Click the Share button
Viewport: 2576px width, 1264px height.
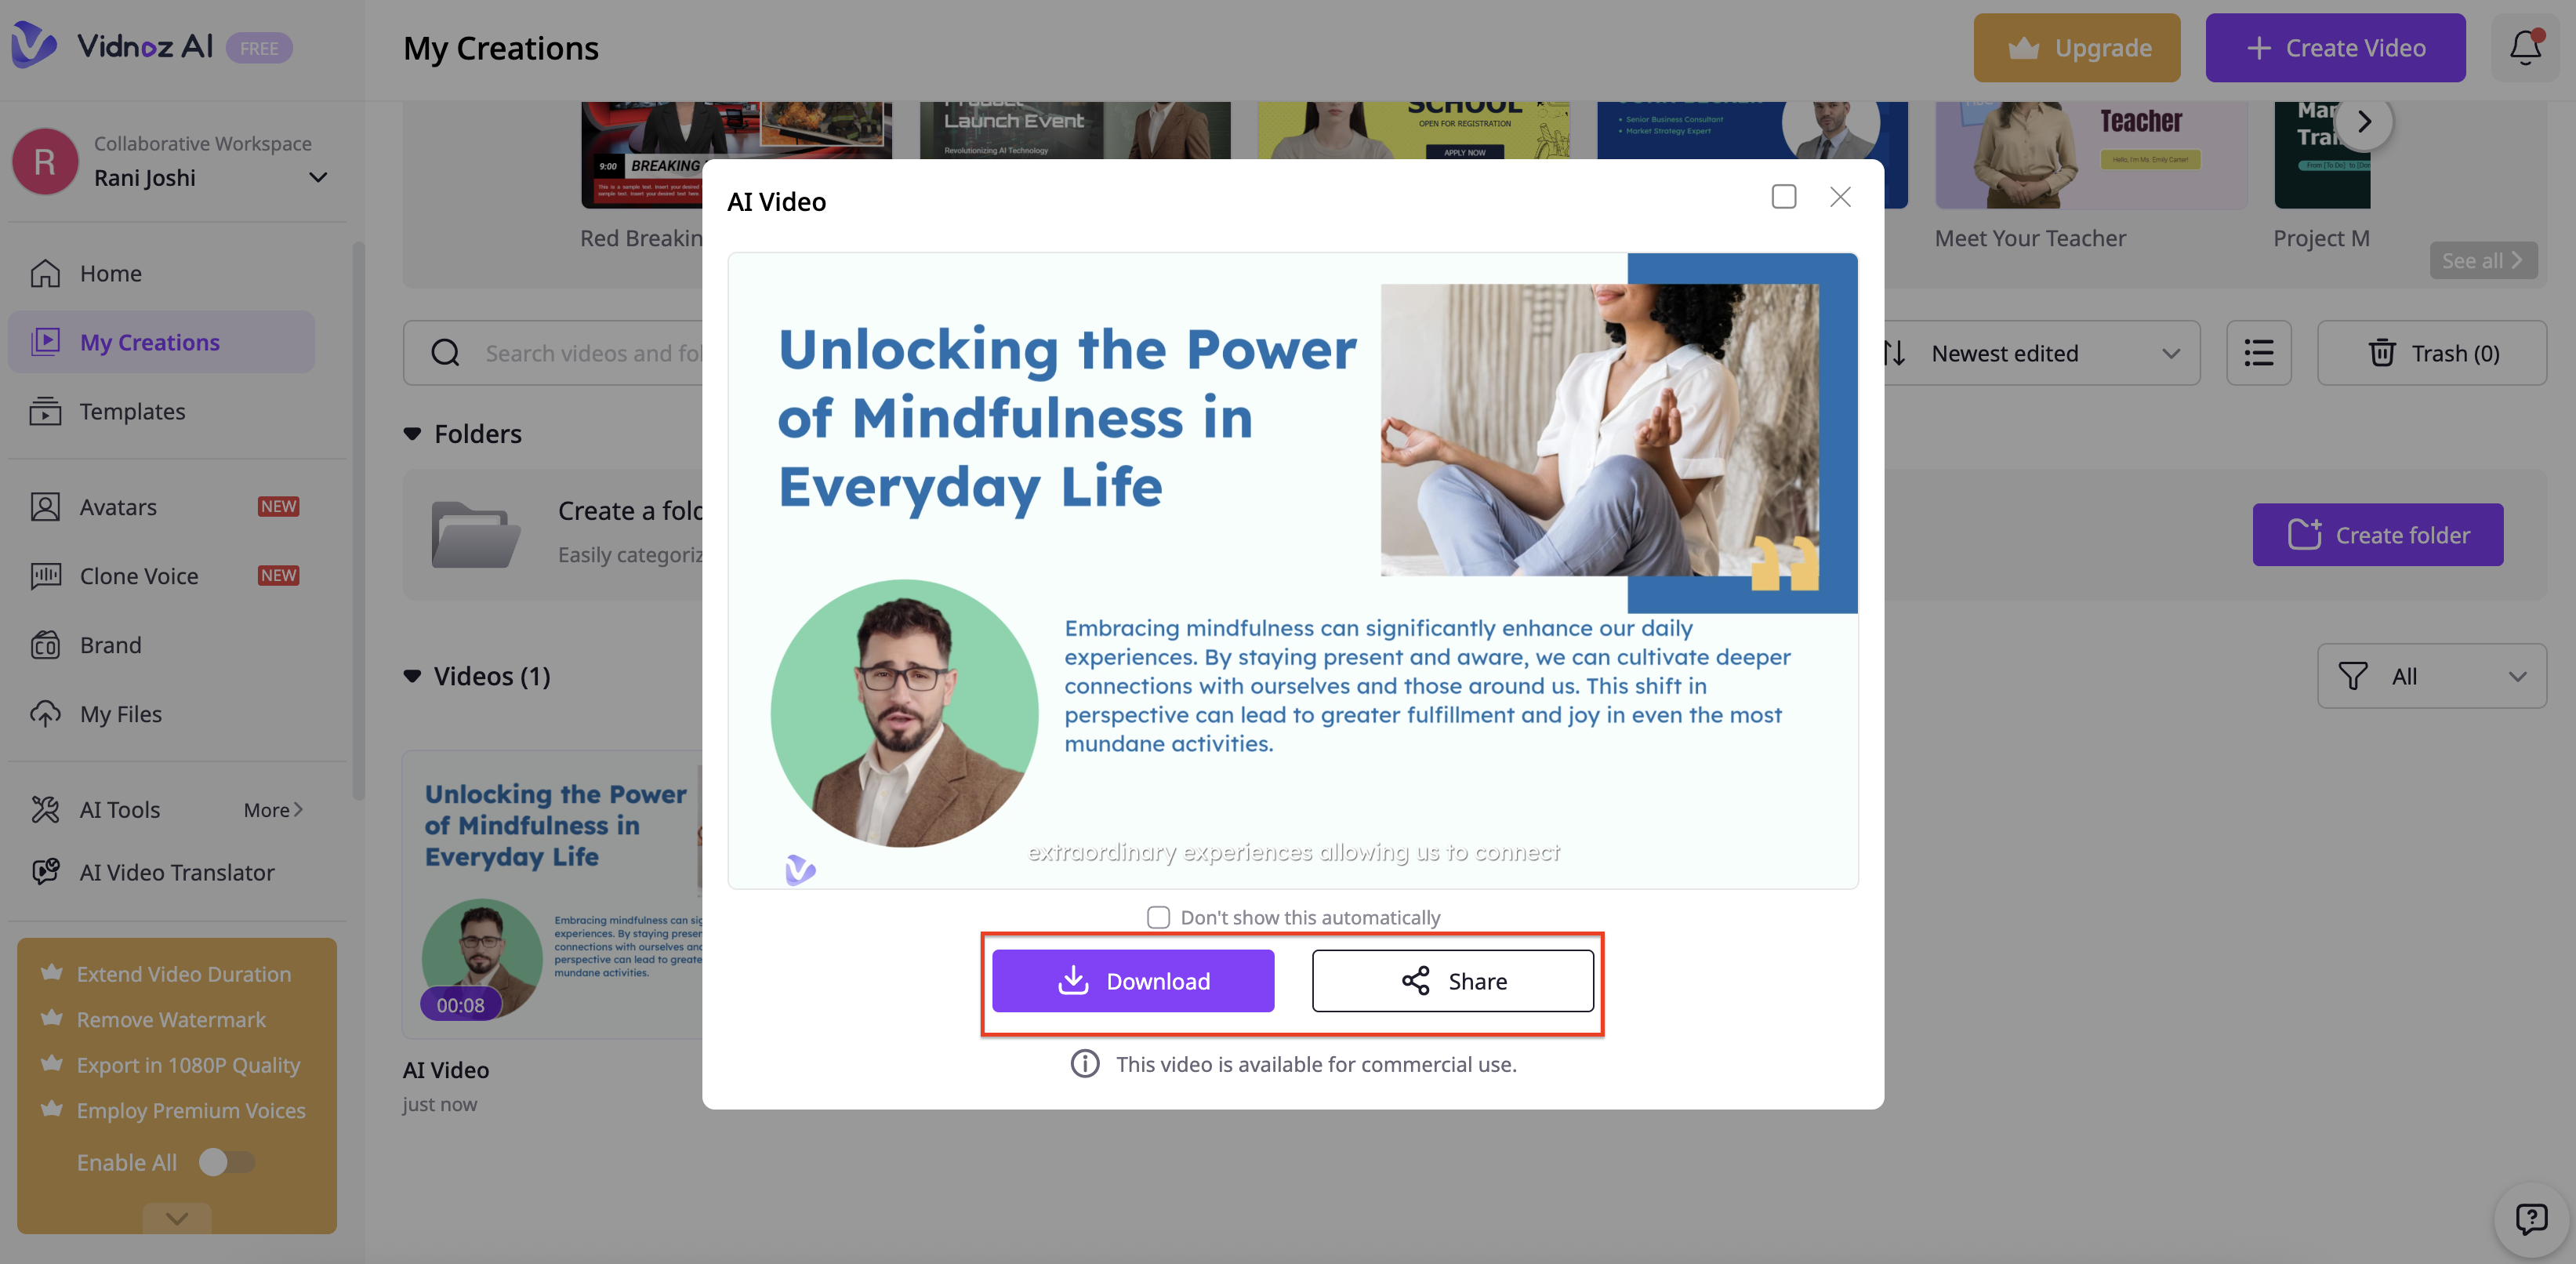[1452, 981]
